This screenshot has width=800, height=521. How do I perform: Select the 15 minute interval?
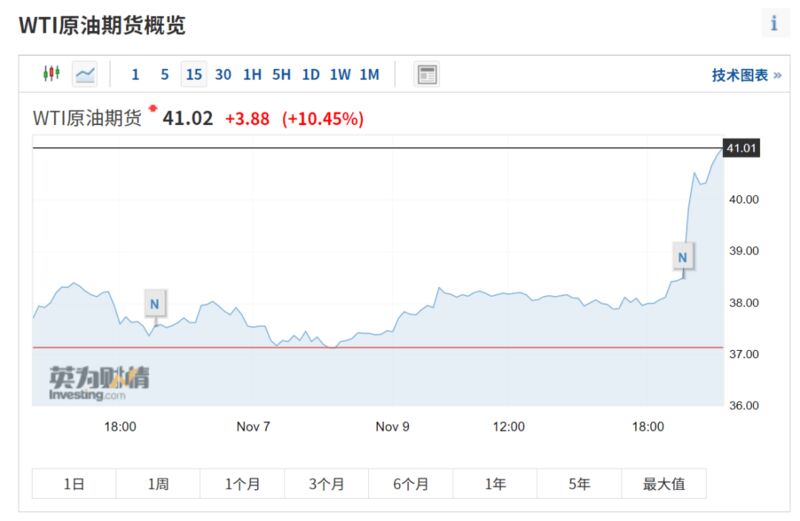[x=194, y=74]
